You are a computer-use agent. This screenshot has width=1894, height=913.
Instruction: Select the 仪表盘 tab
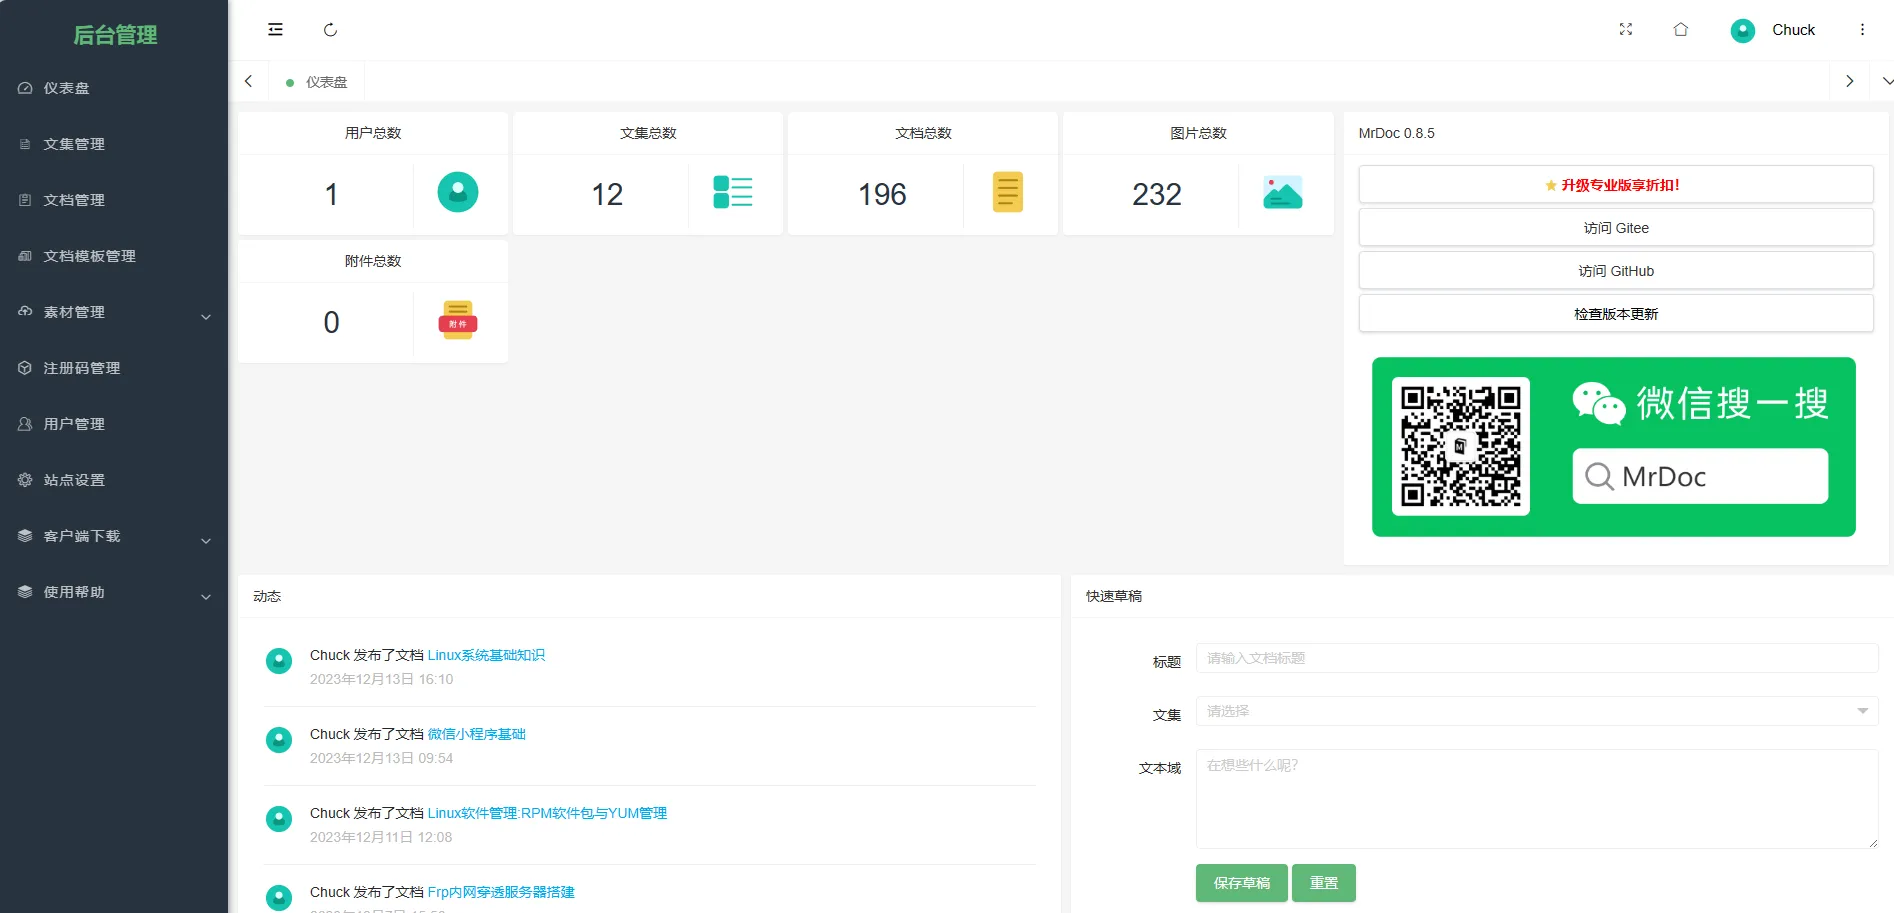pyautogui.click(x=317, y=82)
